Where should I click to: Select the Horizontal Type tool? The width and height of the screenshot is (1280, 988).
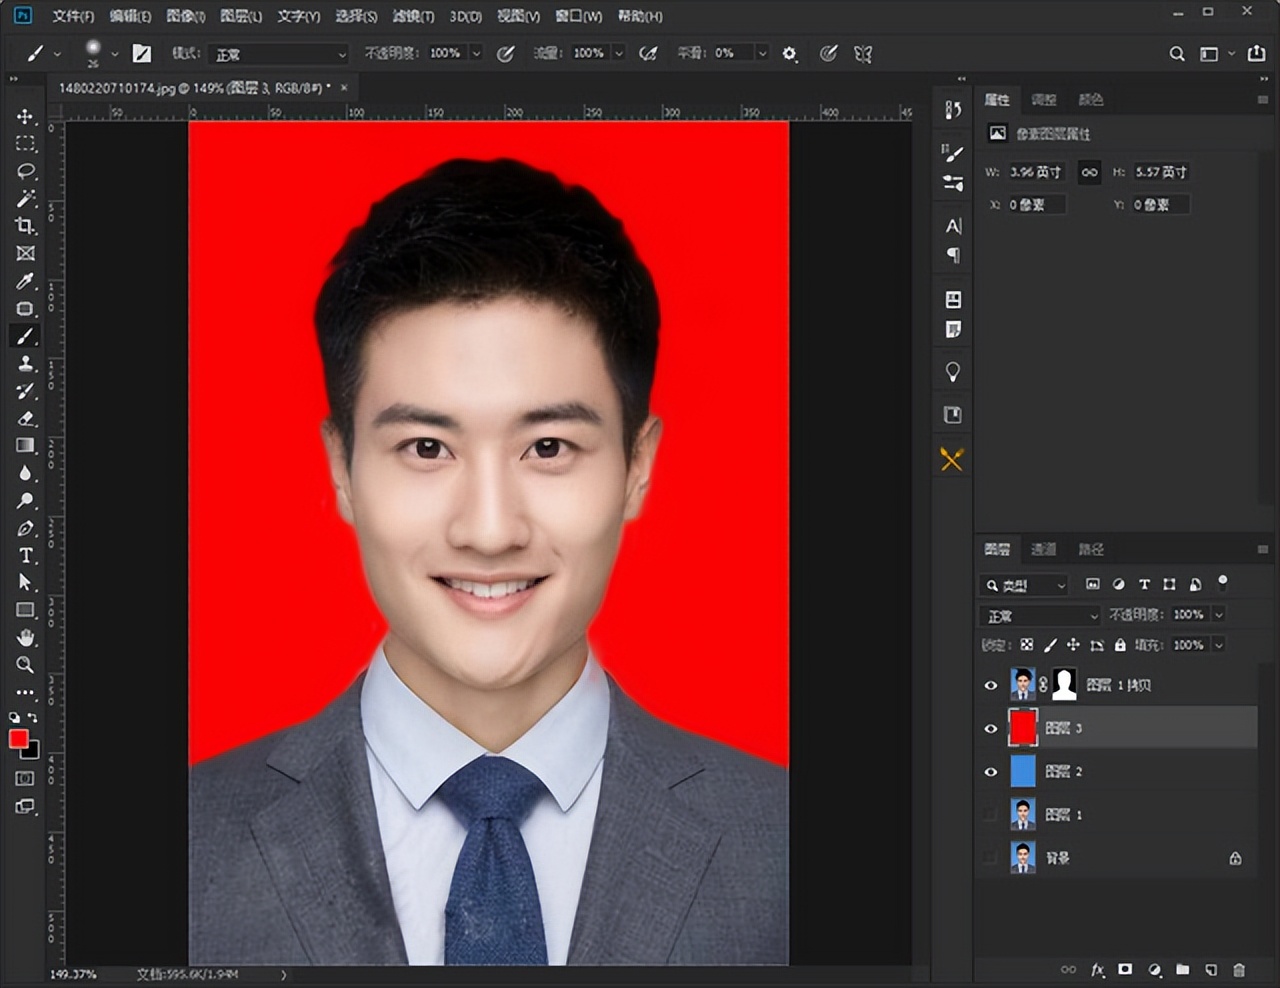coord(25,556)
